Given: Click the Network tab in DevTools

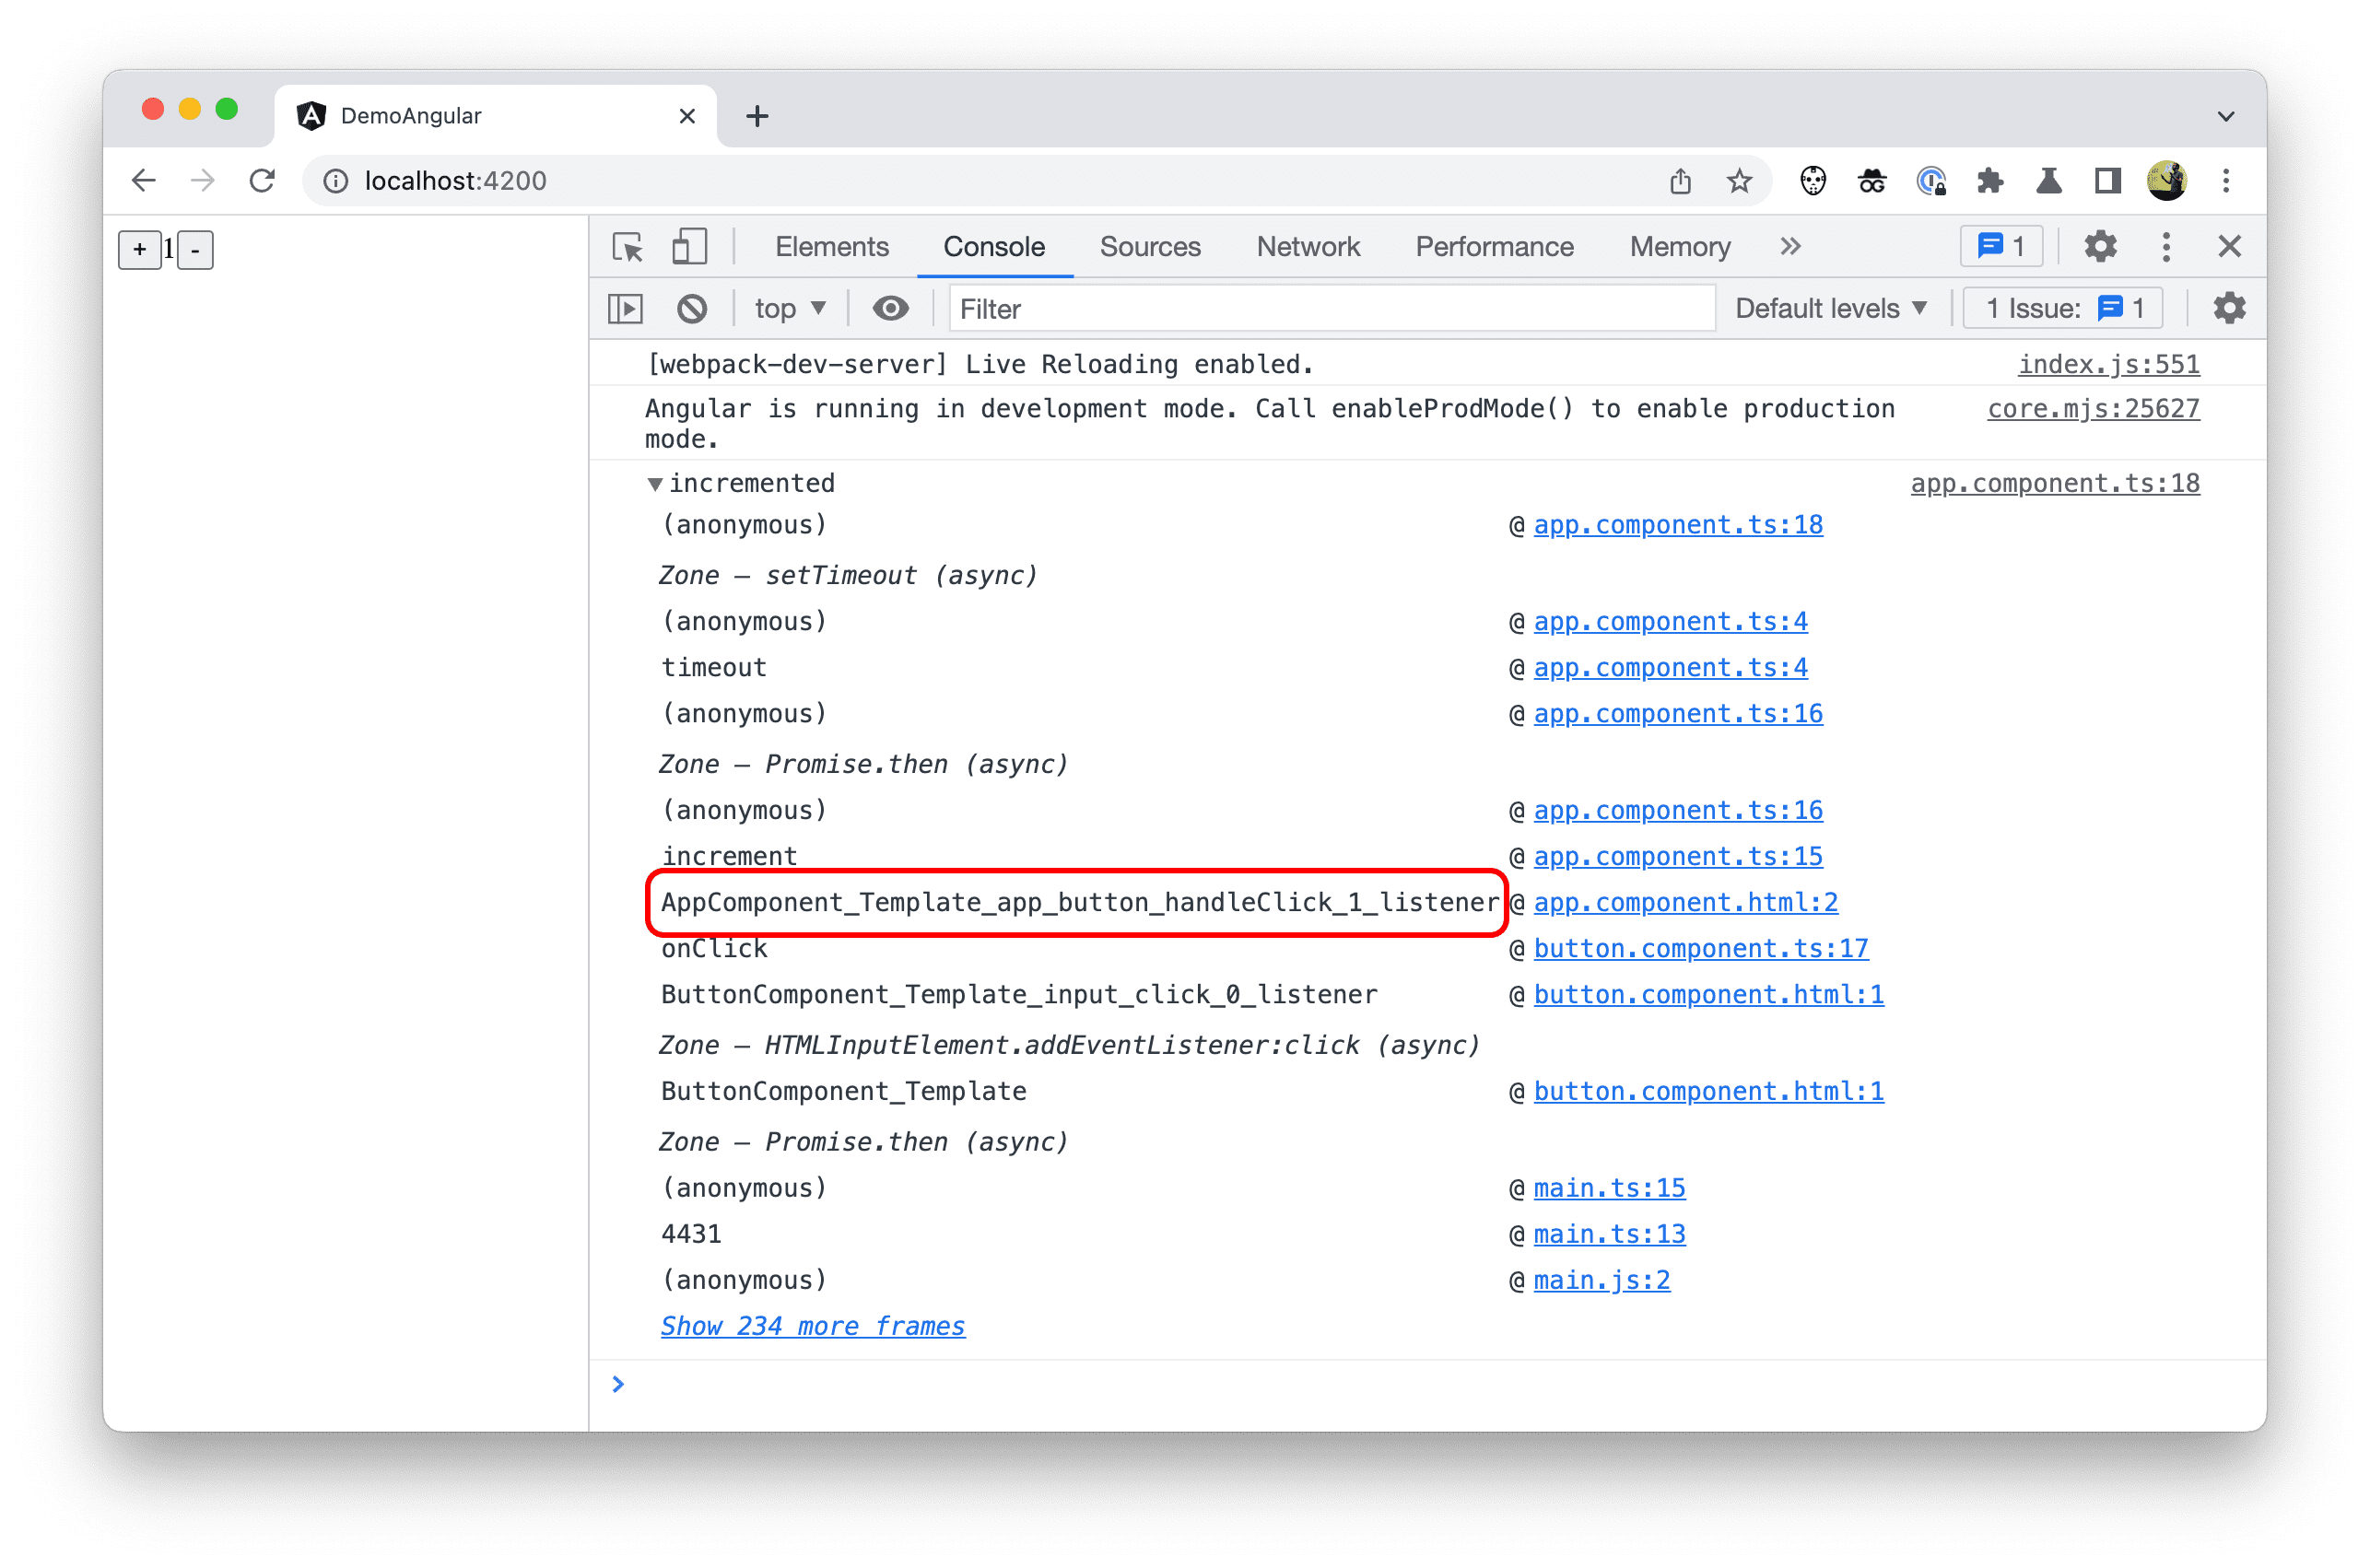Looking at the screenshot, I should tap(1311, 245).
